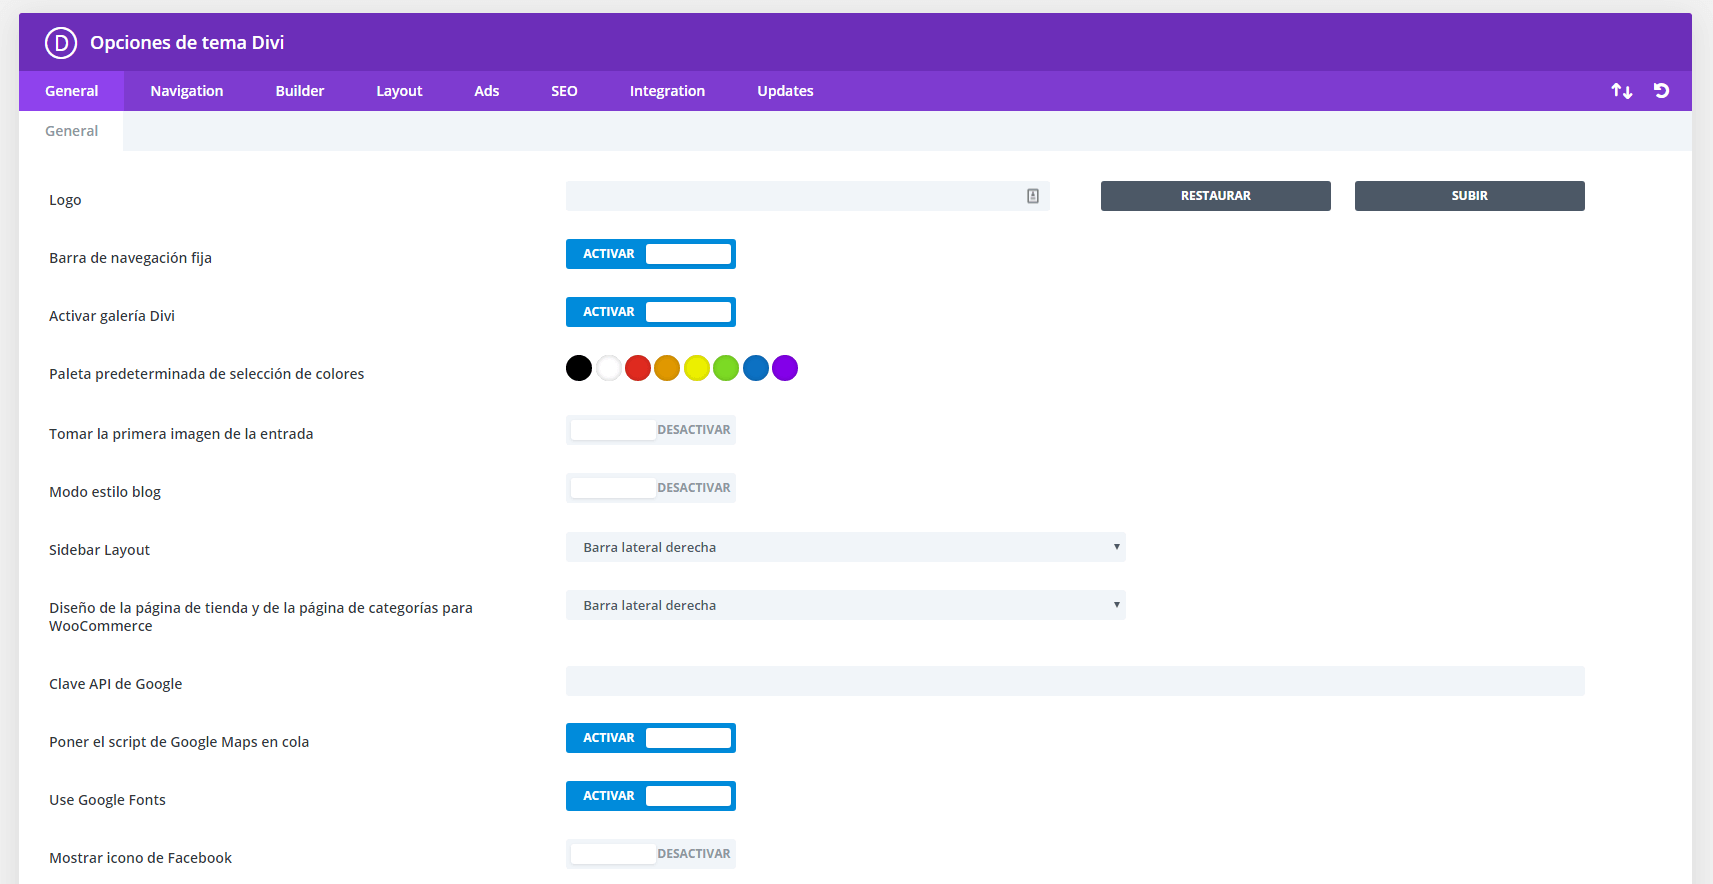
Task: Click the 'Paleta predeterminada de selección de colores' label
Action: [207, 374]
